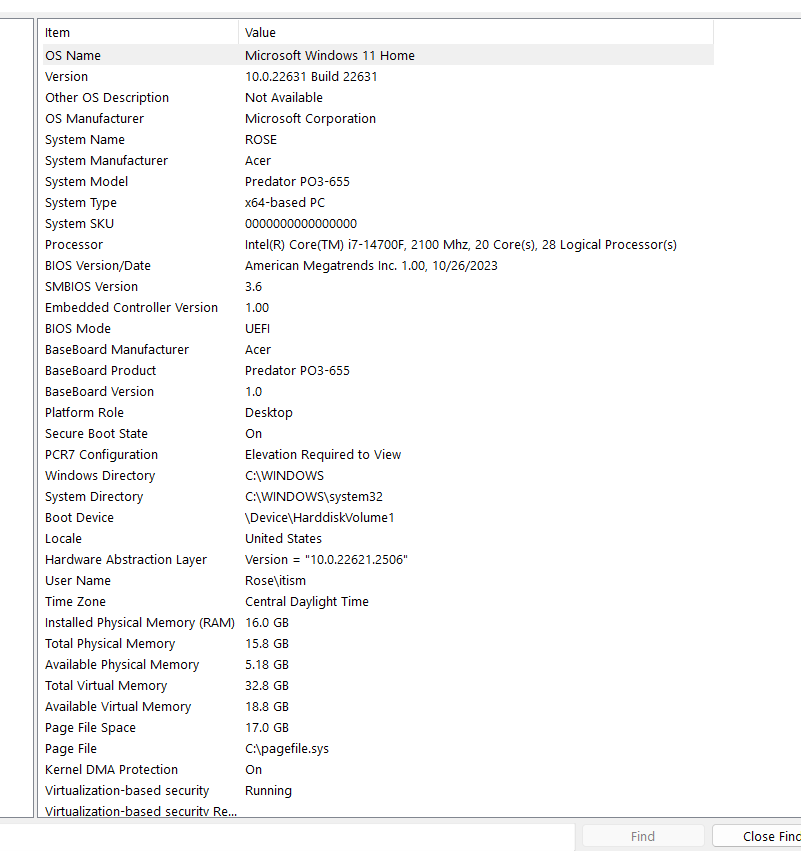This screenshot has width=801, height=851.
Task: Select Other OS Description row
Action: [x=378, y=98]
